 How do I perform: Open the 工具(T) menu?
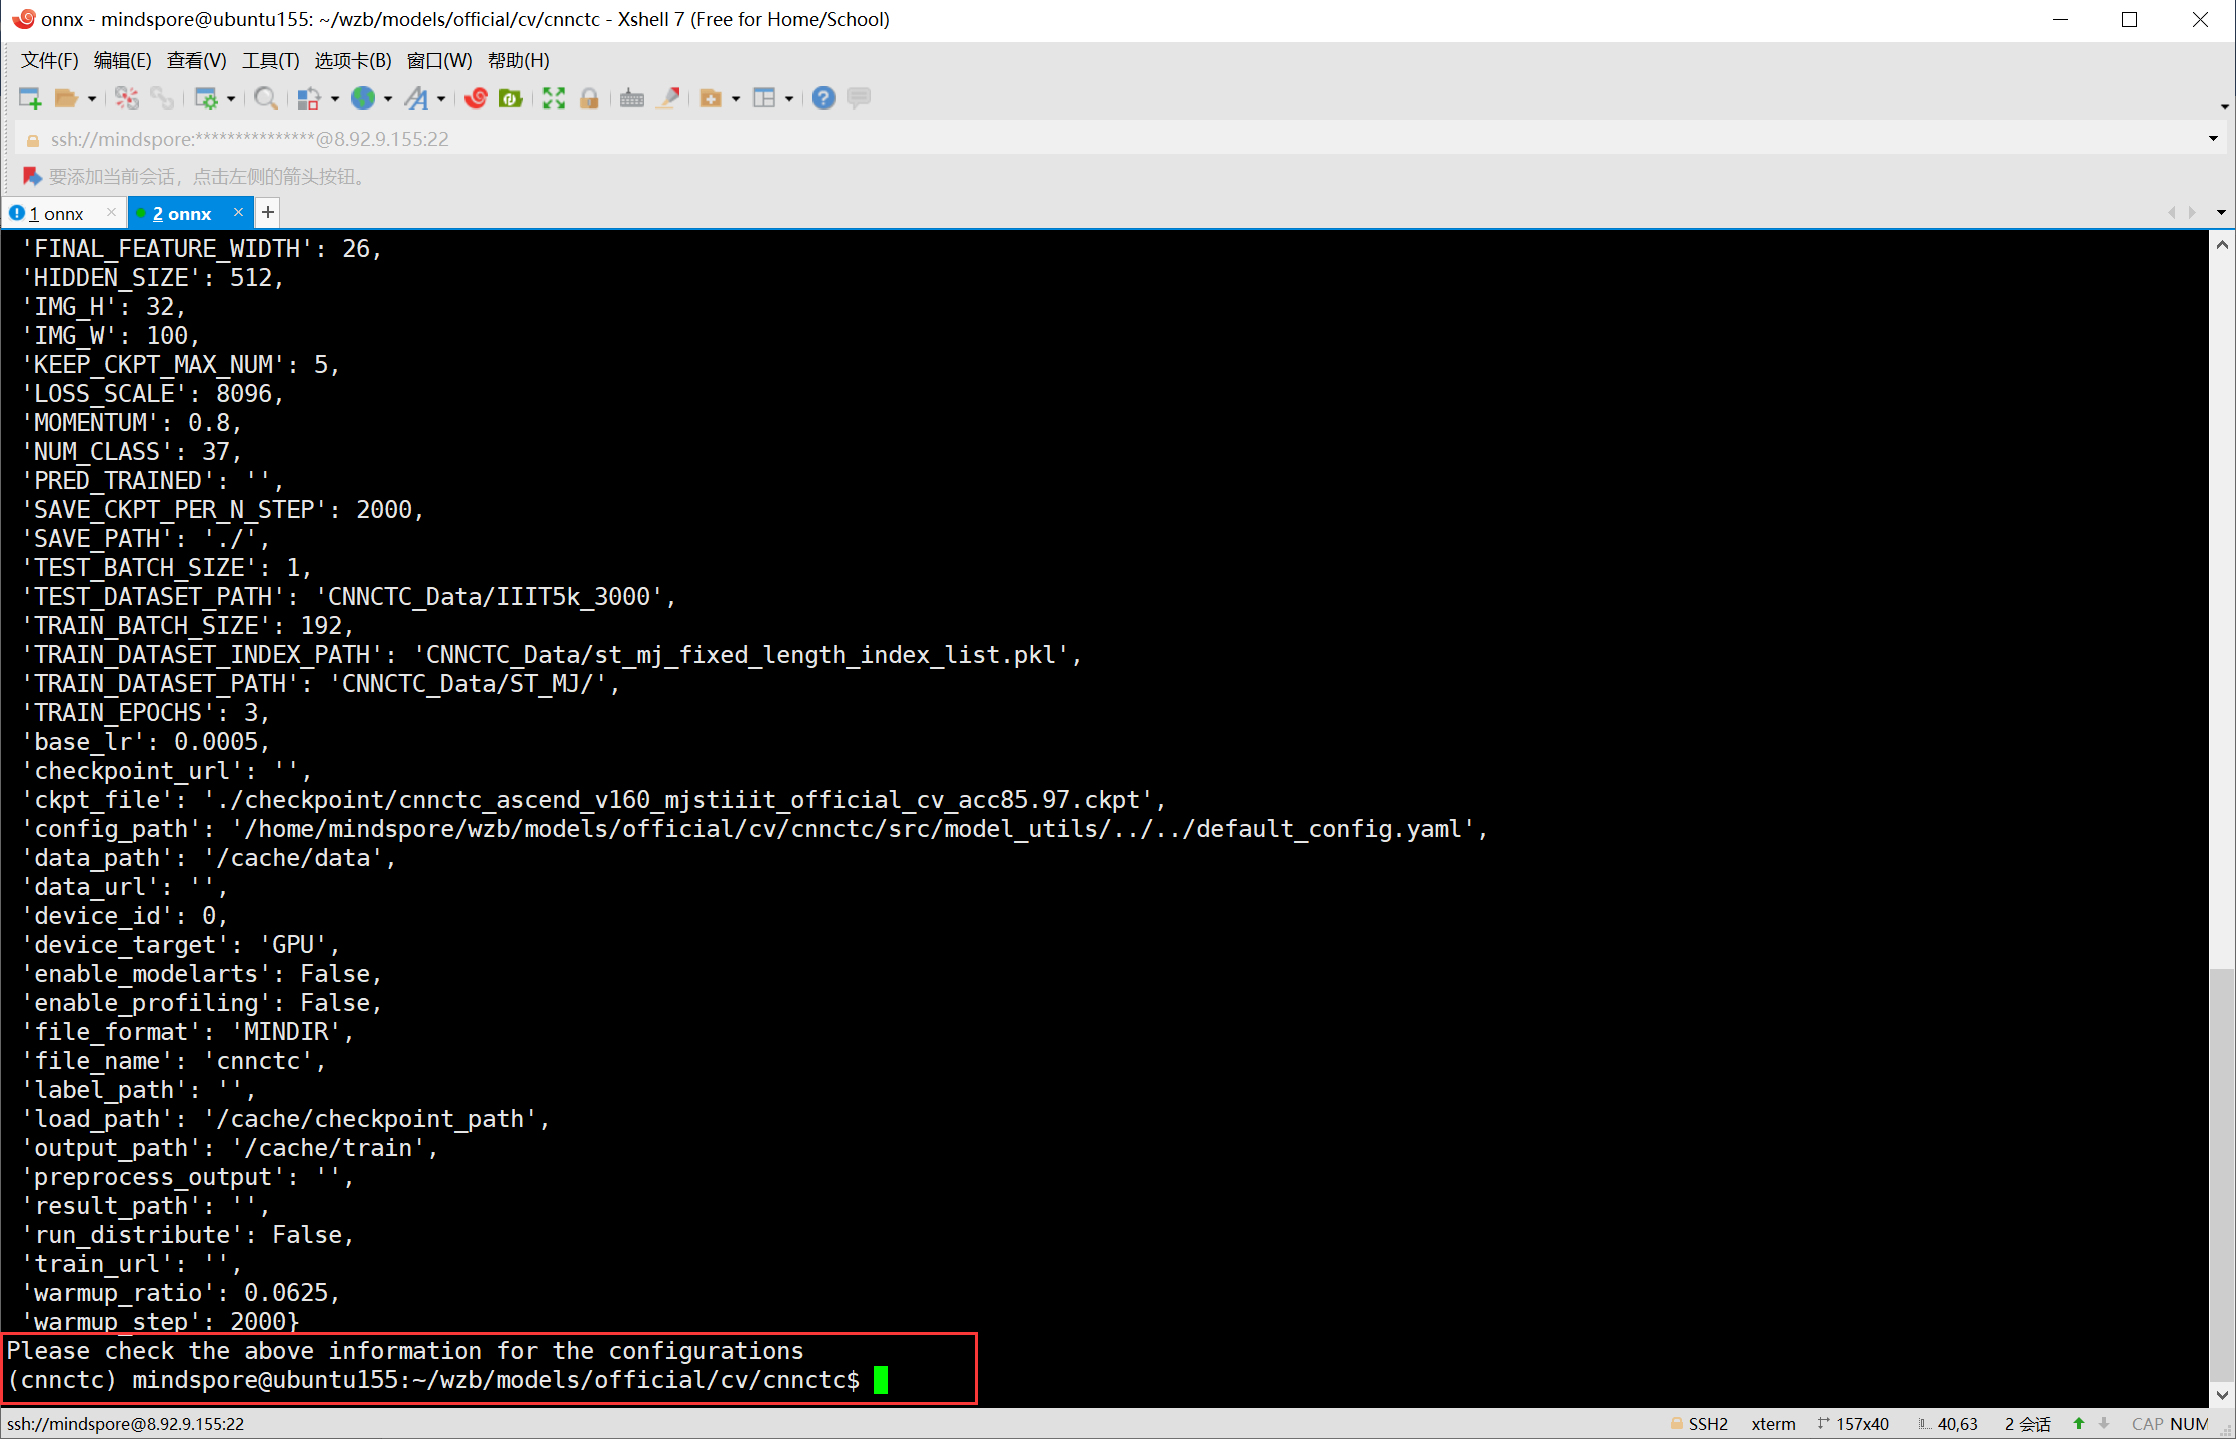(x=271, y=61)
